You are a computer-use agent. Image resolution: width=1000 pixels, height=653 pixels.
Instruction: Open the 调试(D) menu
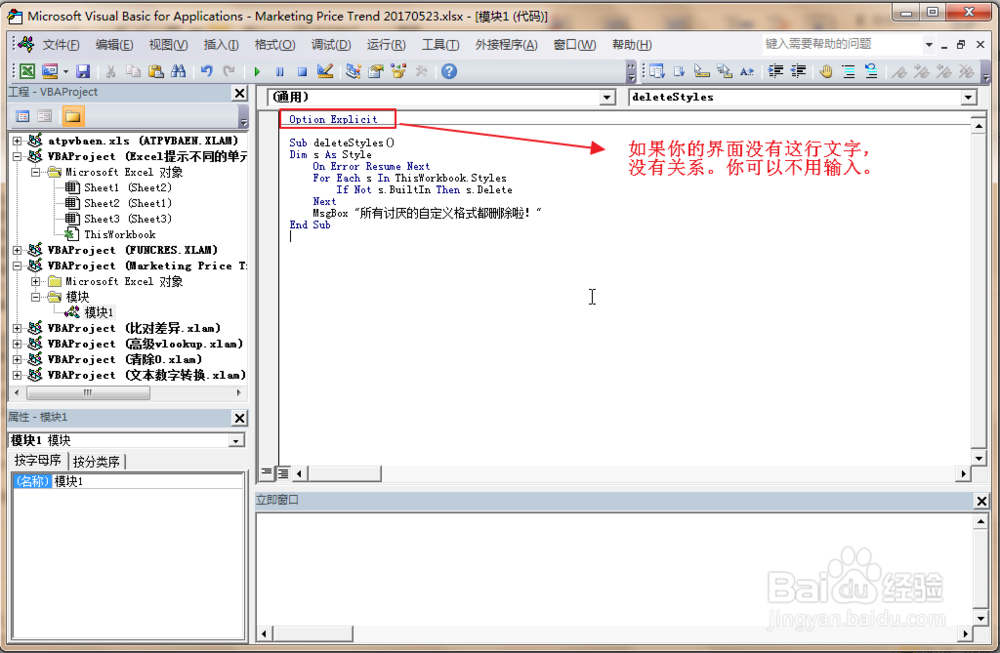pos(331,45)
